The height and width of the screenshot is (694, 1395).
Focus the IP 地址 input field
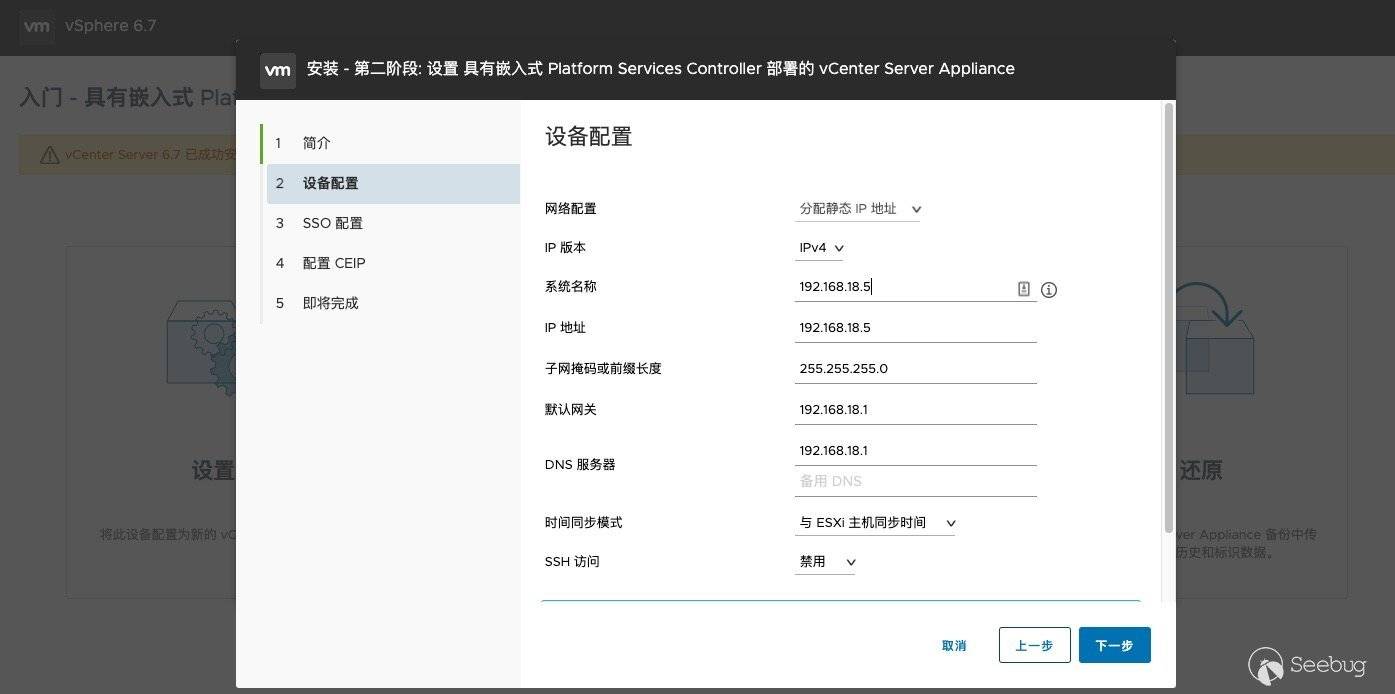tap(914, 328)
